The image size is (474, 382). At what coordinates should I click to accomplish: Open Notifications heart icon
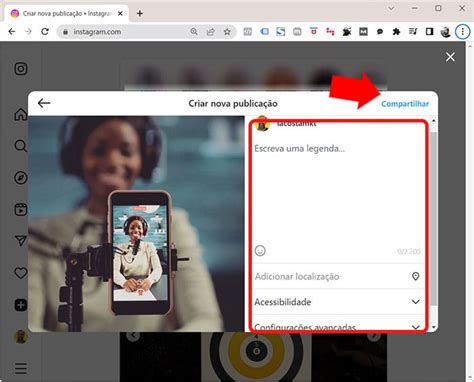[21, 273]
